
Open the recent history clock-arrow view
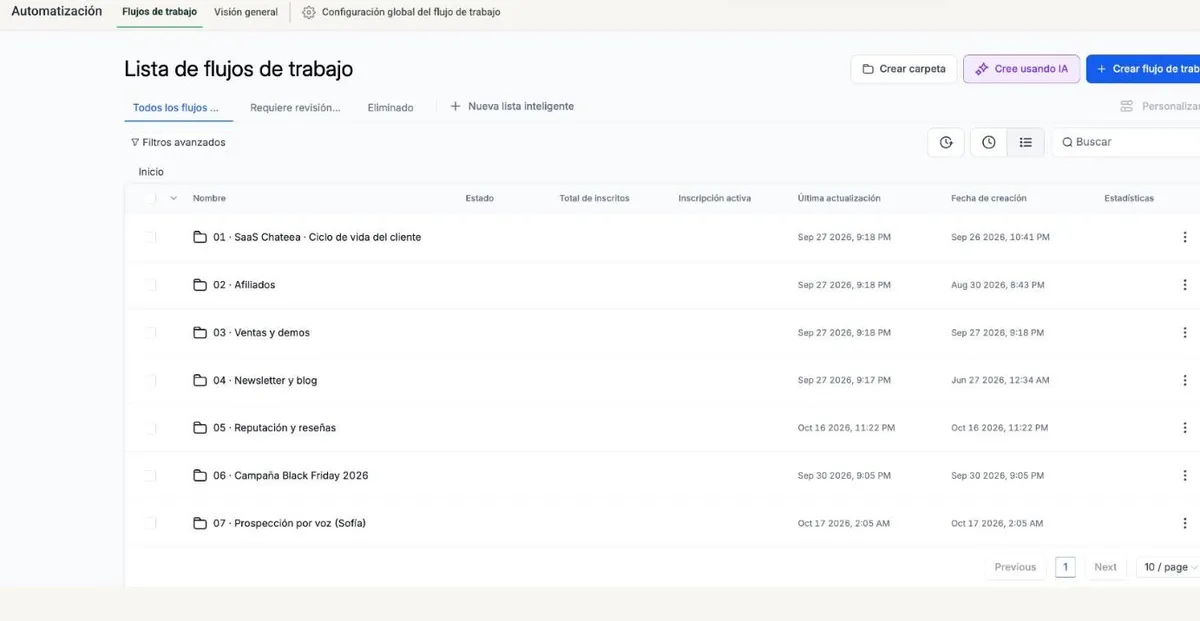point(947,142)
